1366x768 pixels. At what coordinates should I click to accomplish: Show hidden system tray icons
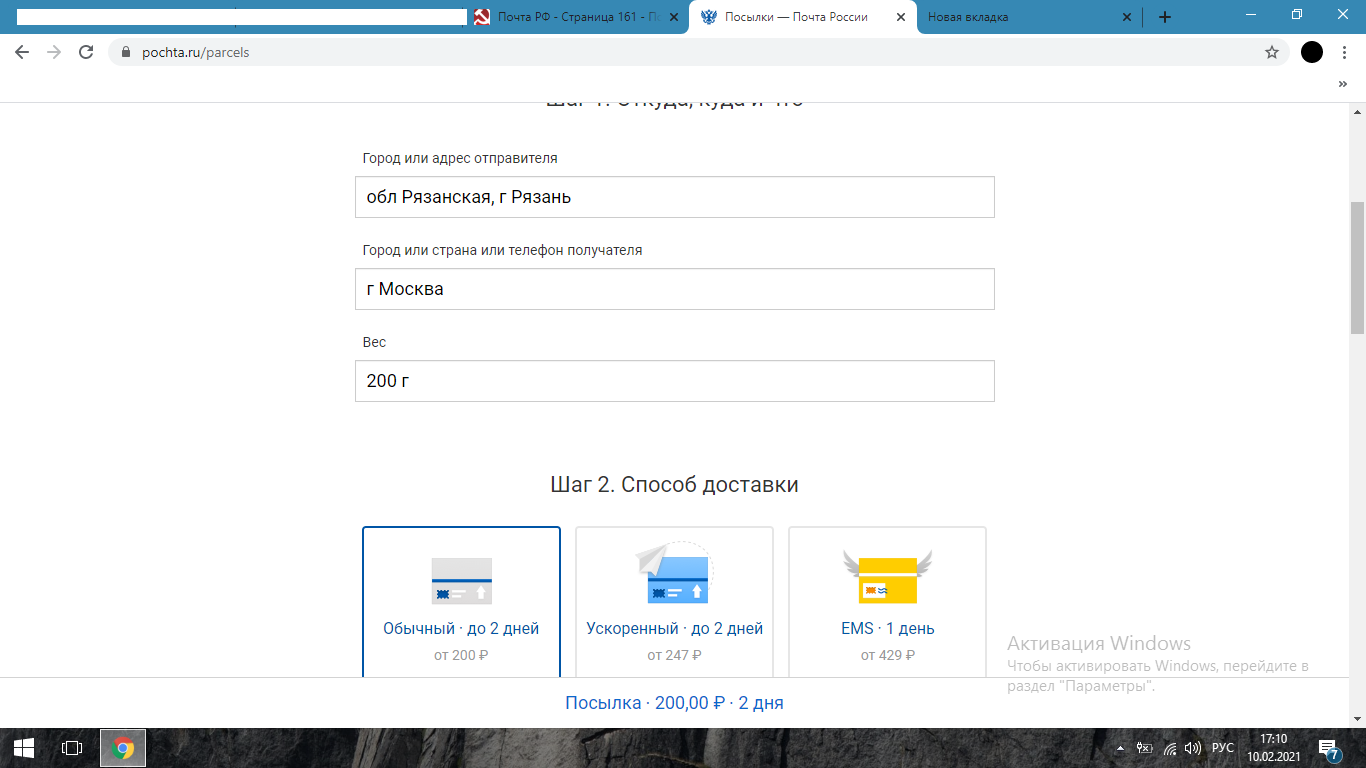pyautogui.click(x=1119, y=748)
